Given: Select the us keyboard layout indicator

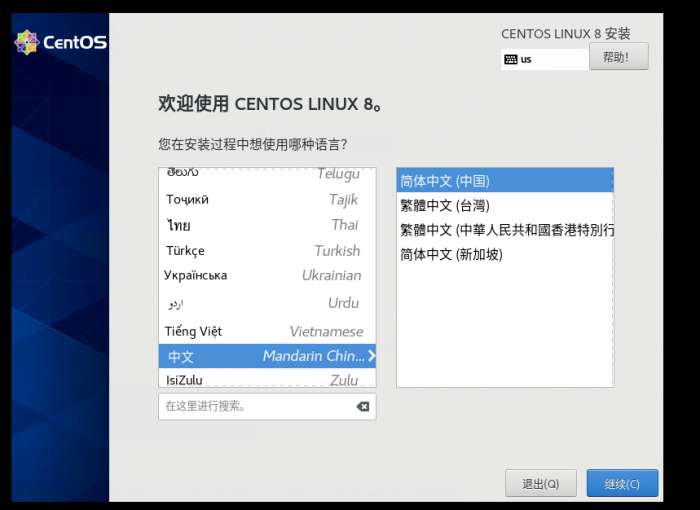Looking at the screenshot, I should [544, 59].
